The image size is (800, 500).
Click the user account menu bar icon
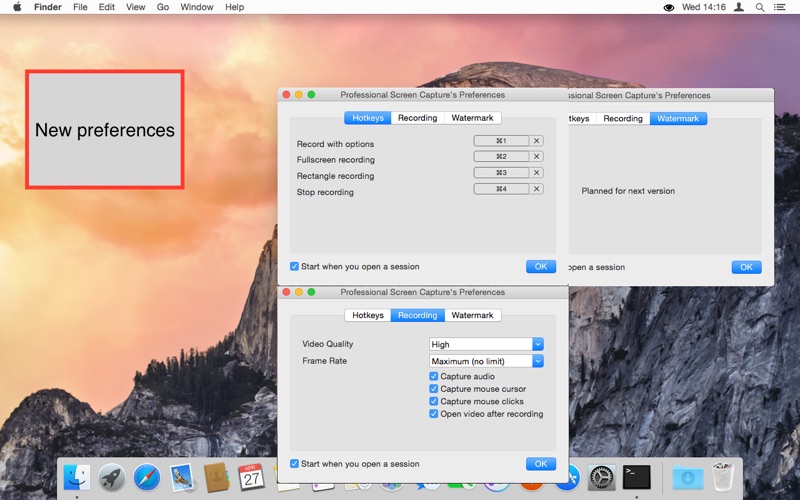pos(738,7)
